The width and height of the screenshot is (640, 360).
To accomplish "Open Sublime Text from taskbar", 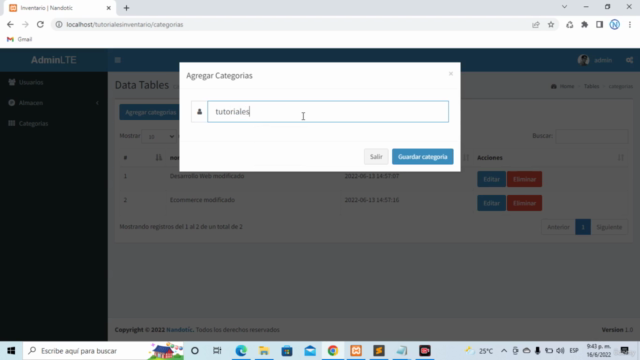I will coord(379,351).
